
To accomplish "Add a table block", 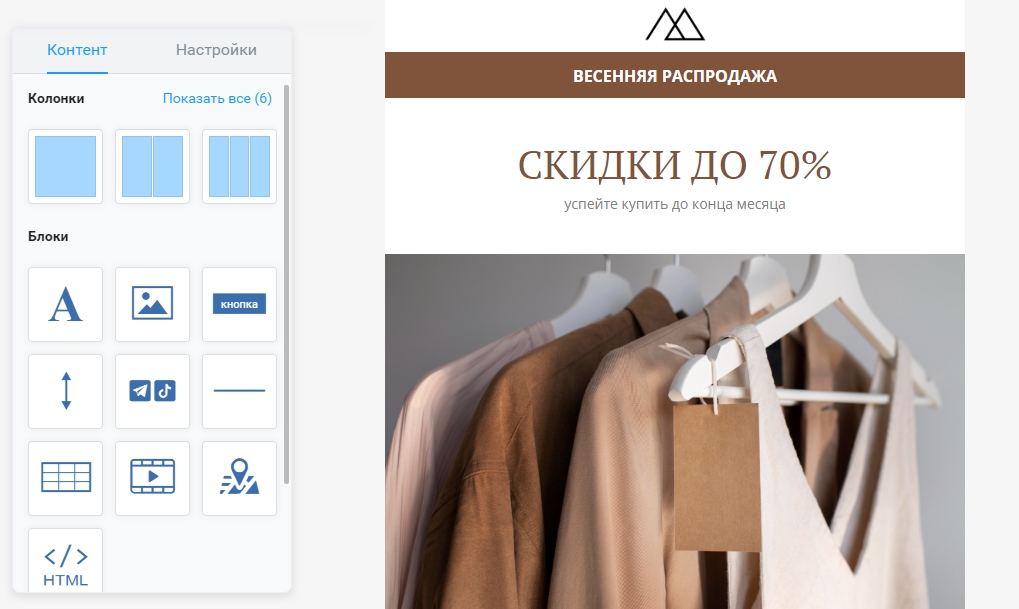I will coord(65,478).
